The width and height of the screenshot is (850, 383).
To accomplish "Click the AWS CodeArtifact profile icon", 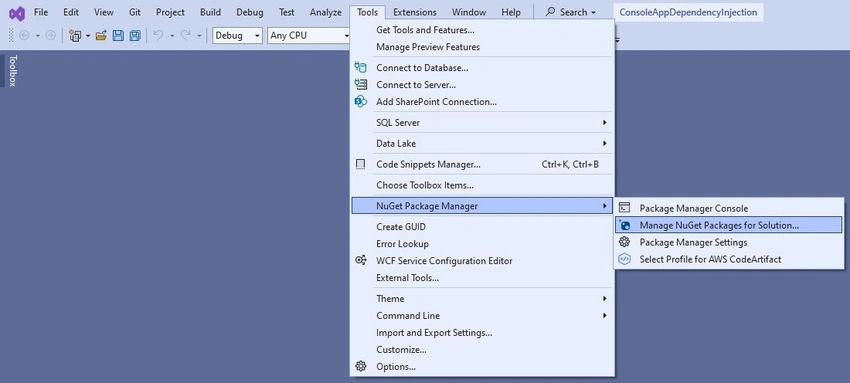I will click(624, 259).
